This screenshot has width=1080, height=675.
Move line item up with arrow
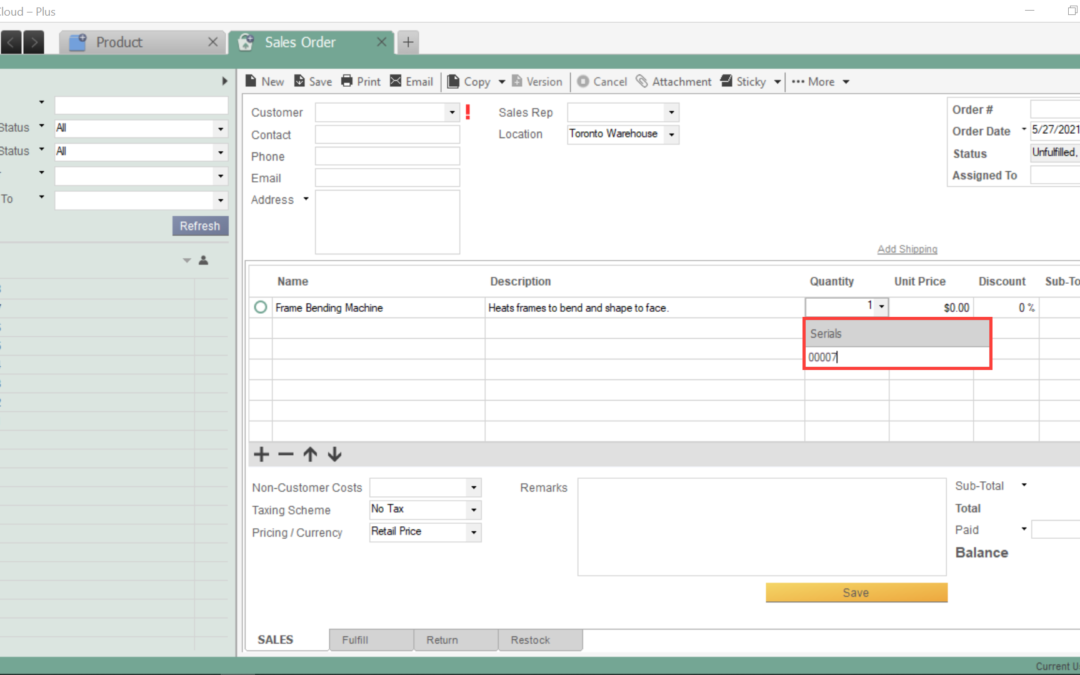pyautogui.click(x=310, y=455)
